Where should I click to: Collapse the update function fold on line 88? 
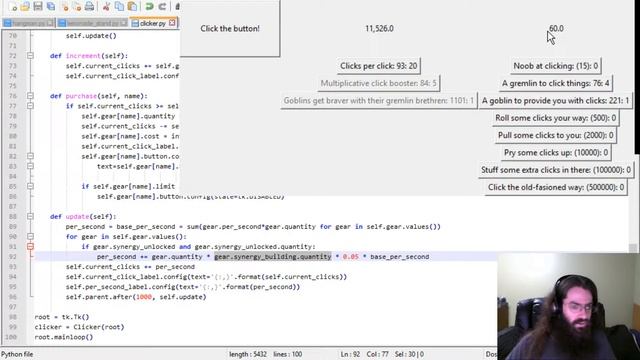31,216
